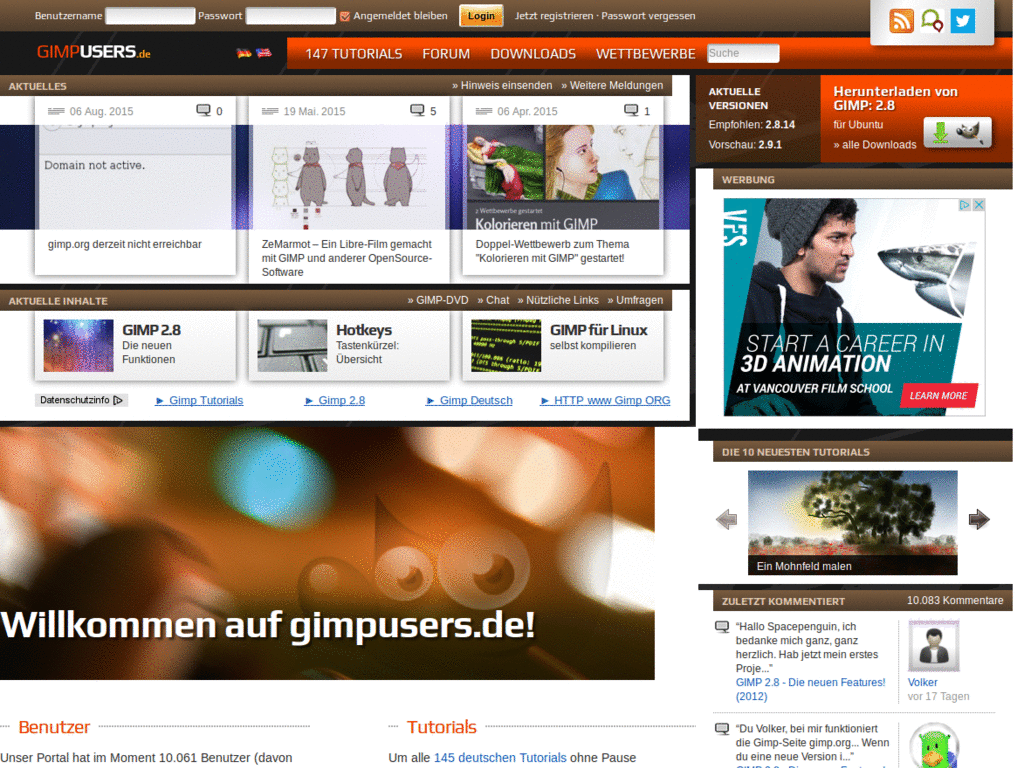Open AdChoices info triangle icon

(965, 205)
